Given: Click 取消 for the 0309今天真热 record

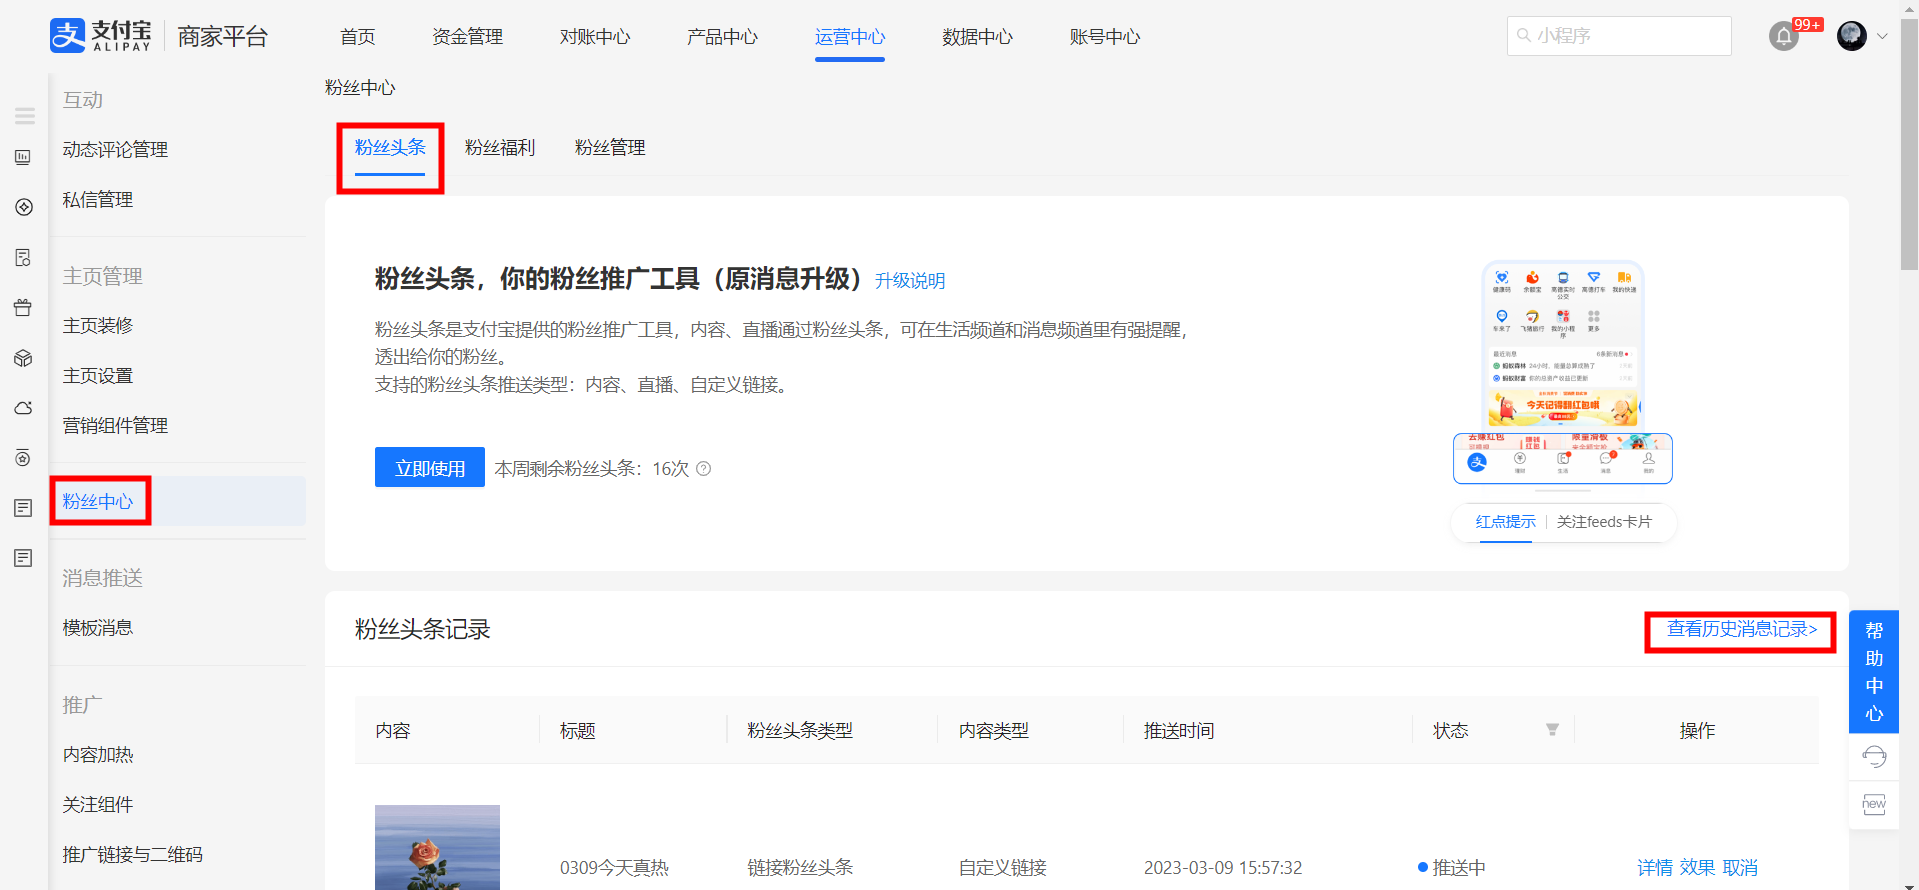Looking at the screenshot, I should pos(1740,868).
